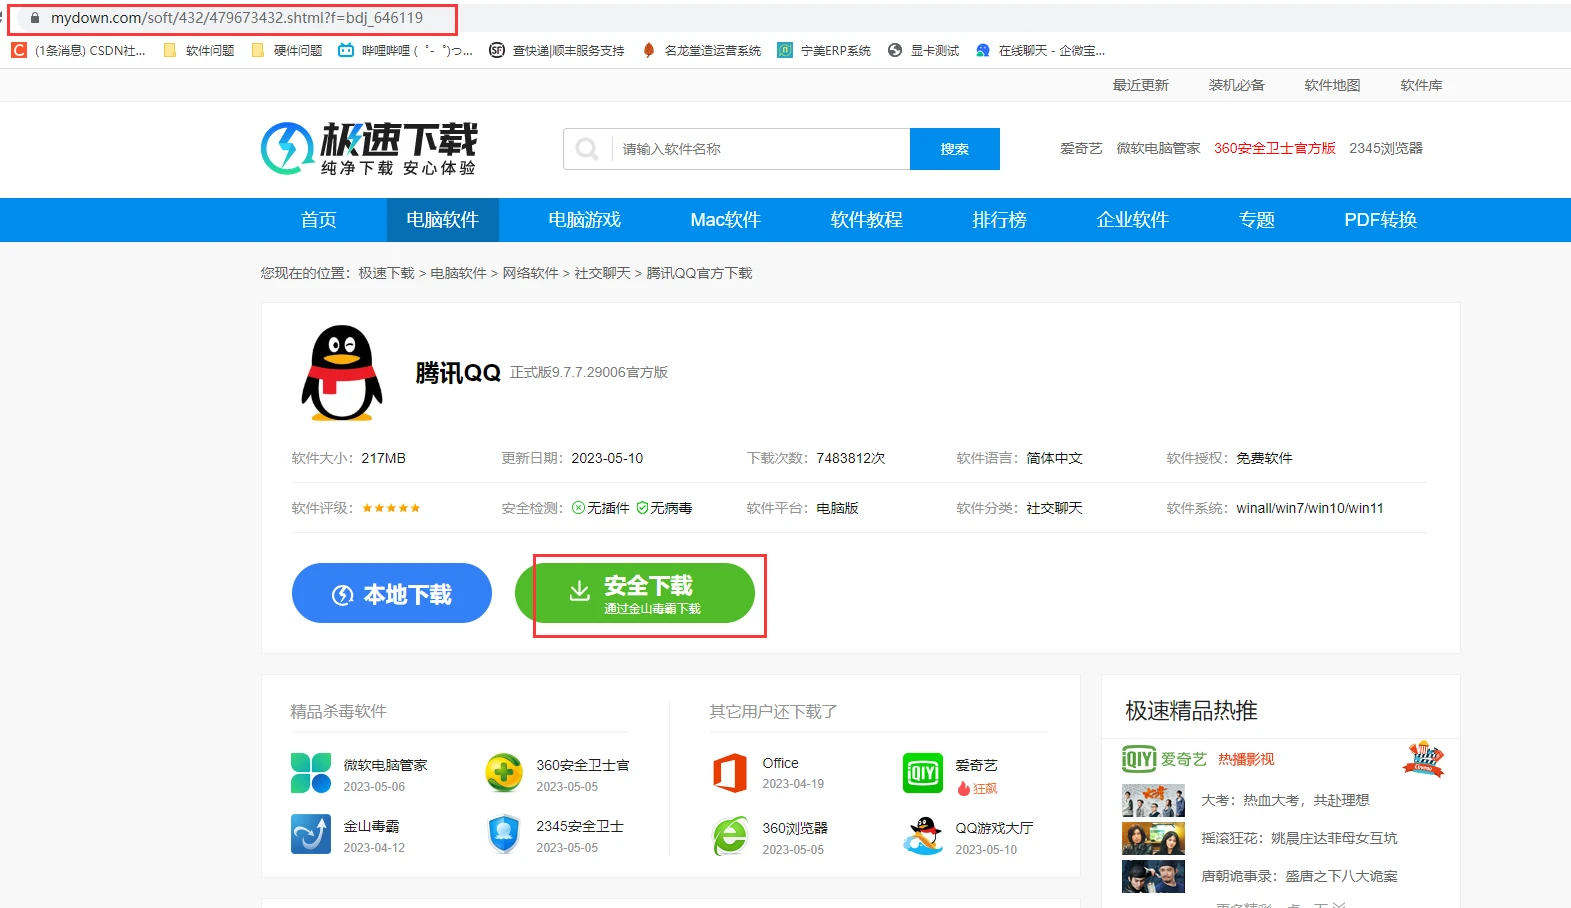This screenshot has height=908, width=1571.
Task: Click the 极速下载 site logo
Action: pyautogui.click(x=369, y=149)
